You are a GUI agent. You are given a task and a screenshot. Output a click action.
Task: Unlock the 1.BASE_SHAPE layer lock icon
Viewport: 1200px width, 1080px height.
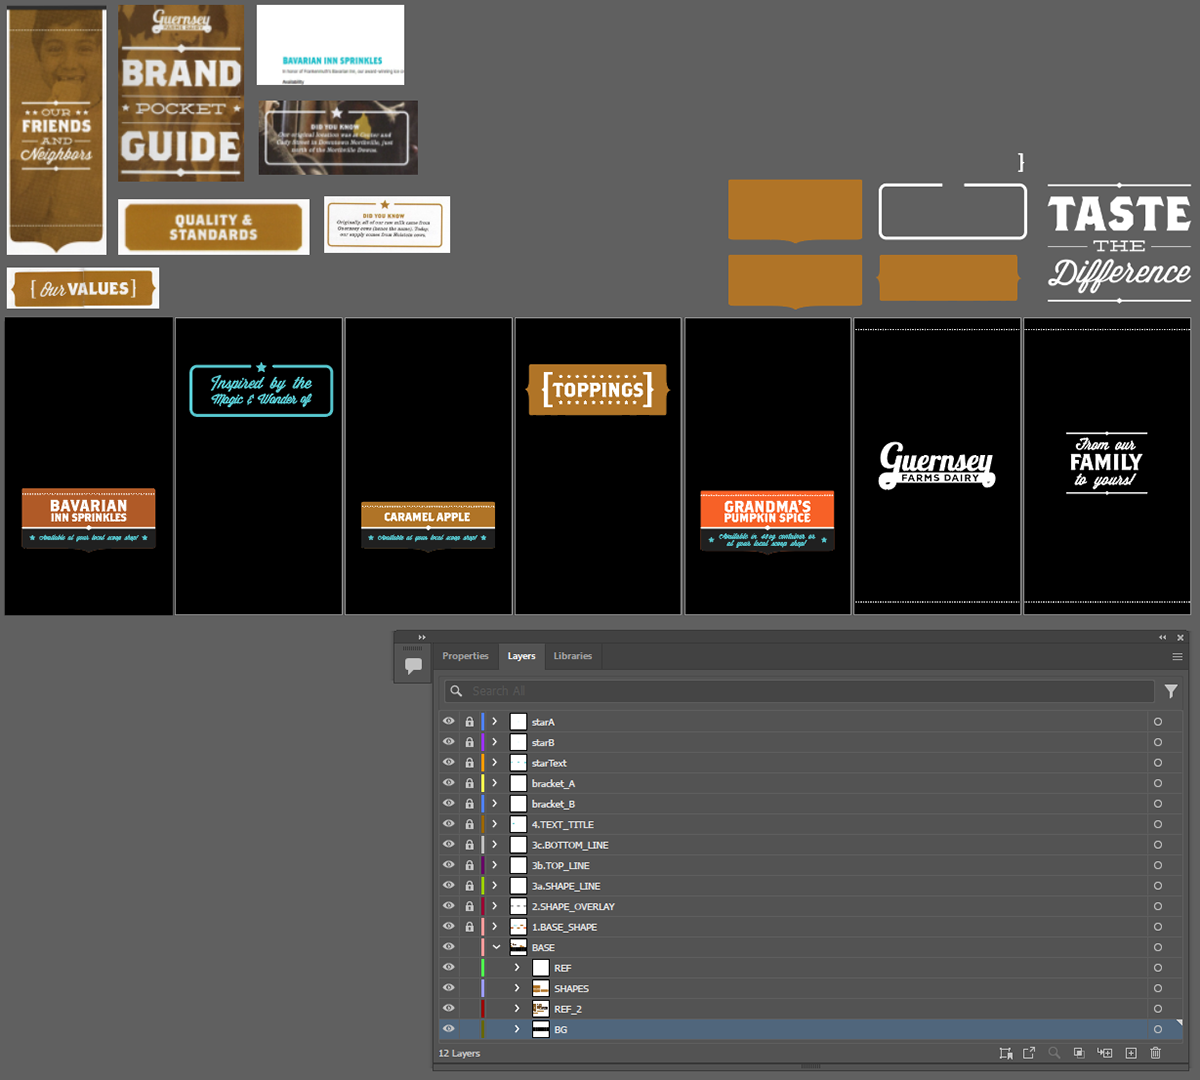pyautogui.click(x=469, y=927)
